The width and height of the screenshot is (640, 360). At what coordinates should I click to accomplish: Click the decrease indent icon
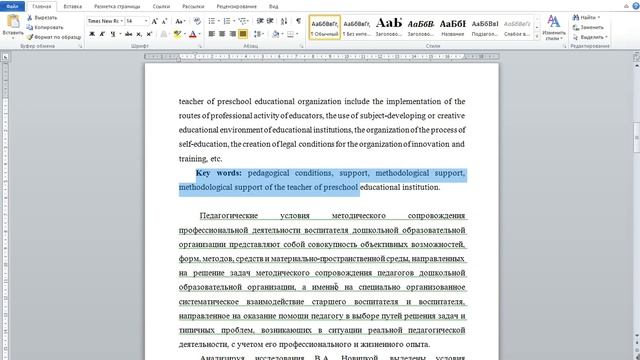(x=260, y=21)
